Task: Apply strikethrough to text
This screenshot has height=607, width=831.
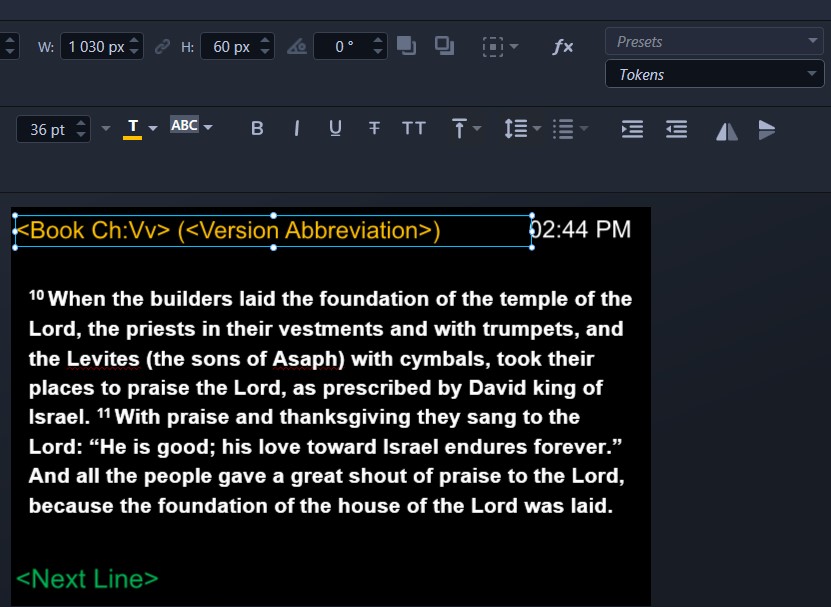Action: coord(374,128)
